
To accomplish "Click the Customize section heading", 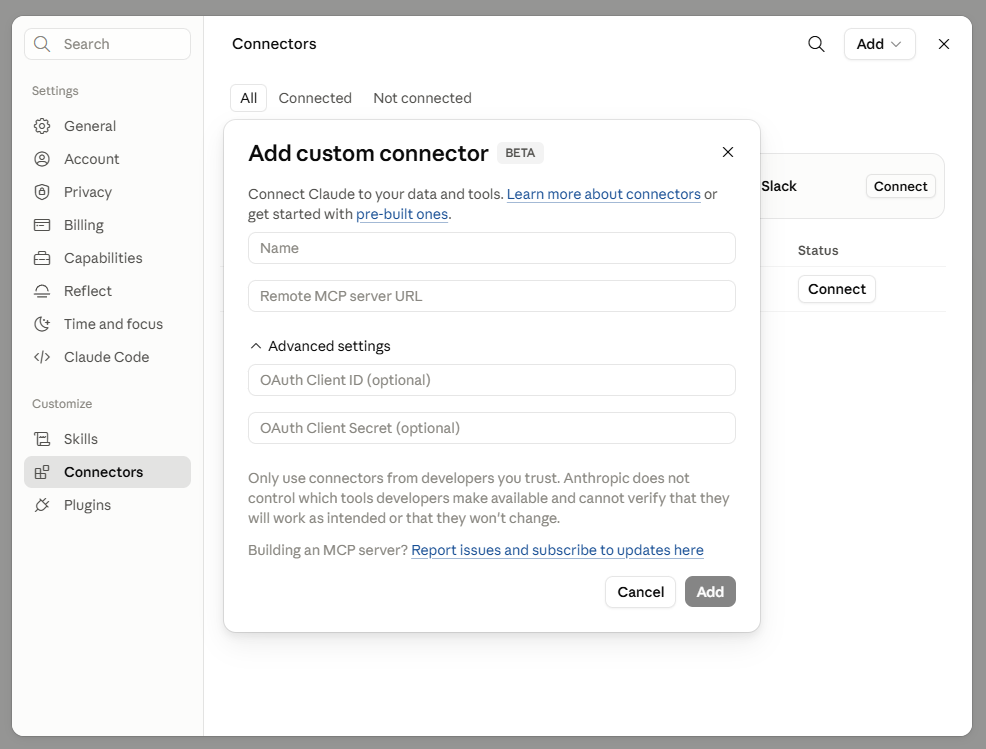I will 62,404.
